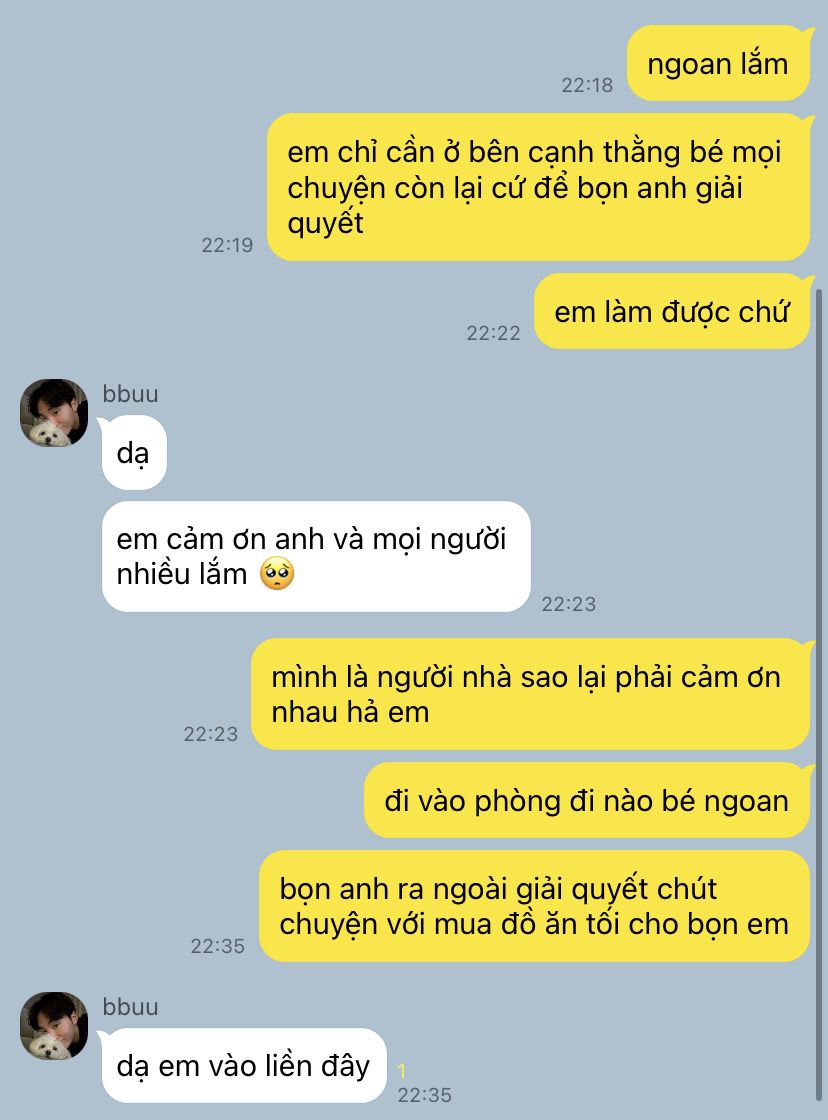This screenshot has width=828, height=1120.
Task: Click the 22:19 timestamp beside long yellow message
Action: coord(227,245)
